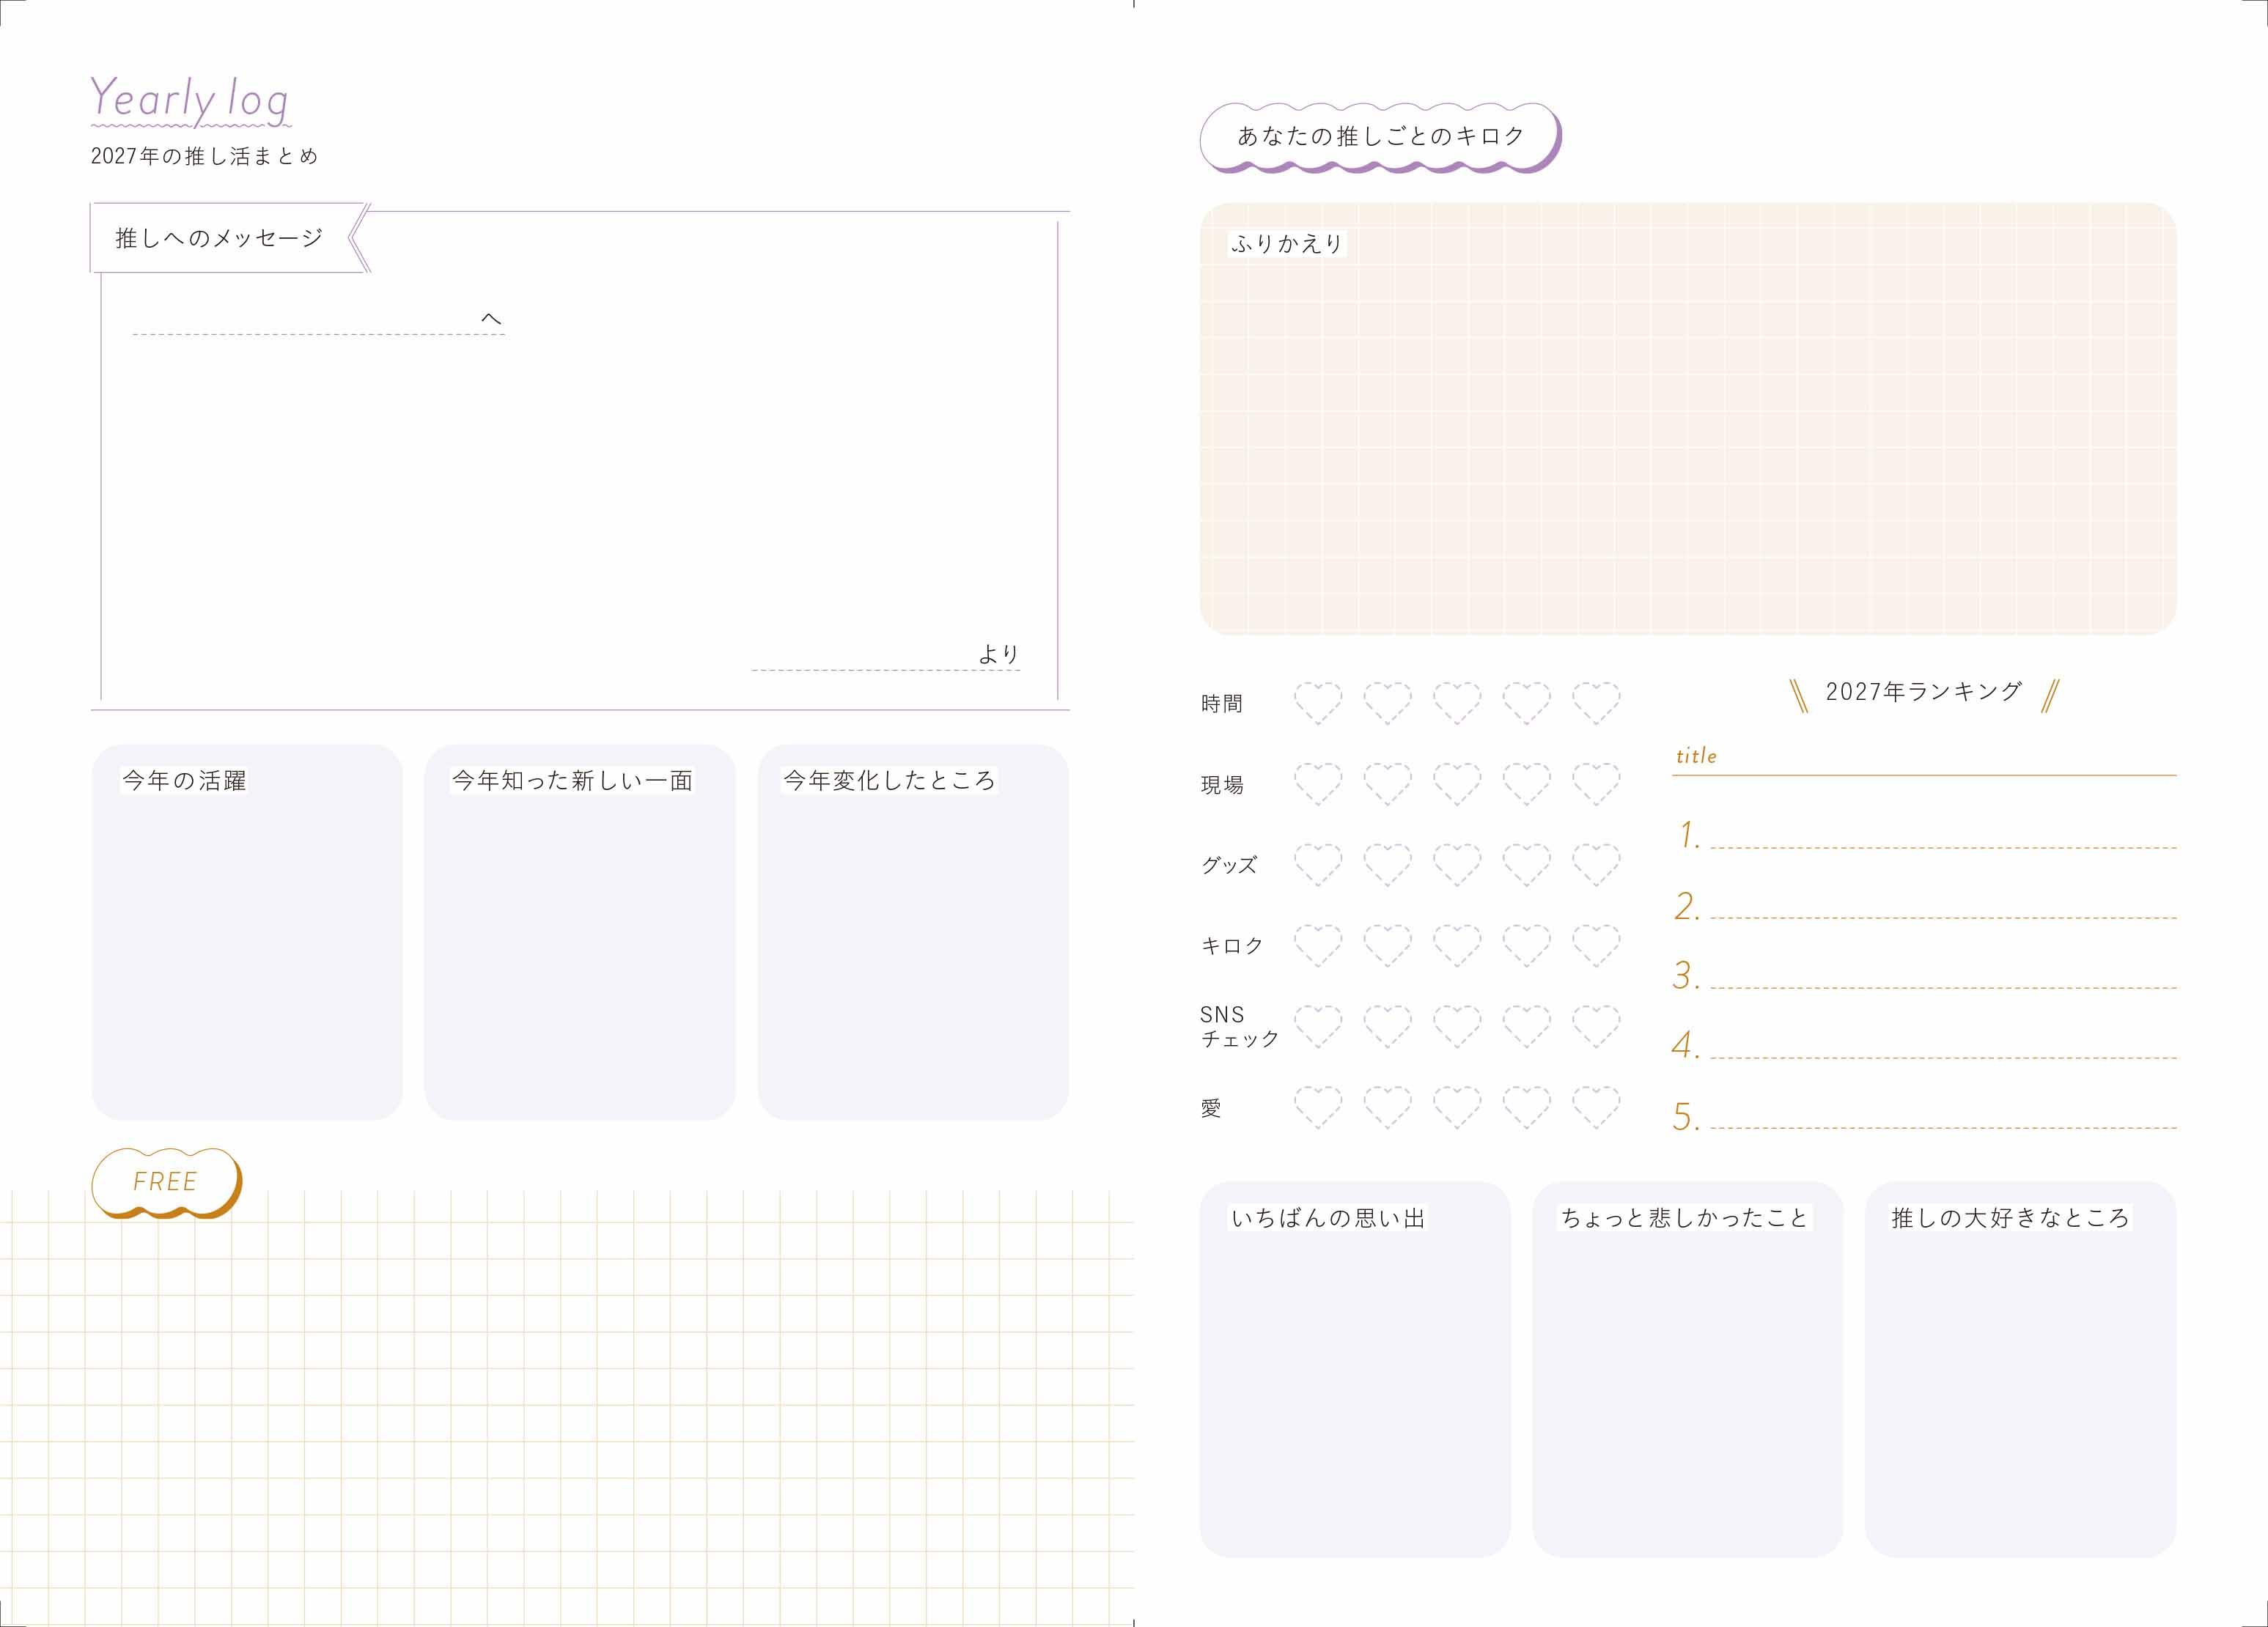Click the second heart in the キロク row

click(x=1388, y=946)
